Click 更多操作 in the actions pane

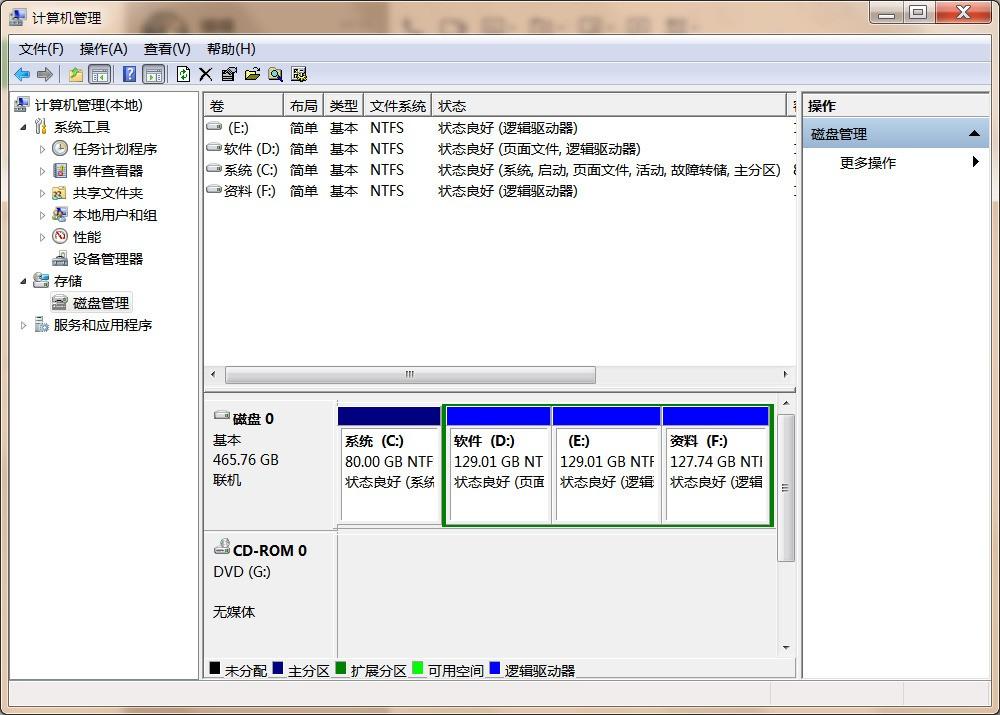[x=867, y=163]
